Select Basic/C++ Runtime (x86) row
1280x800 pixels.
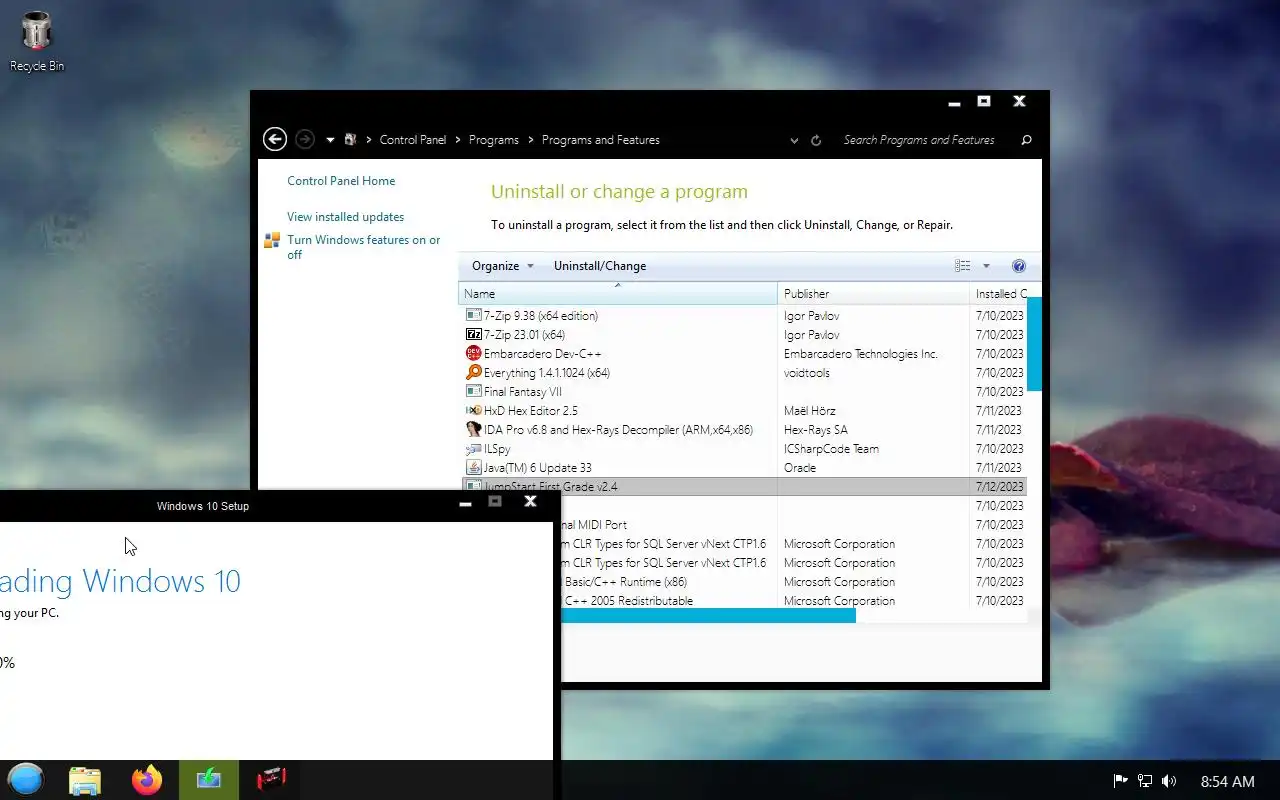point(794,582)
